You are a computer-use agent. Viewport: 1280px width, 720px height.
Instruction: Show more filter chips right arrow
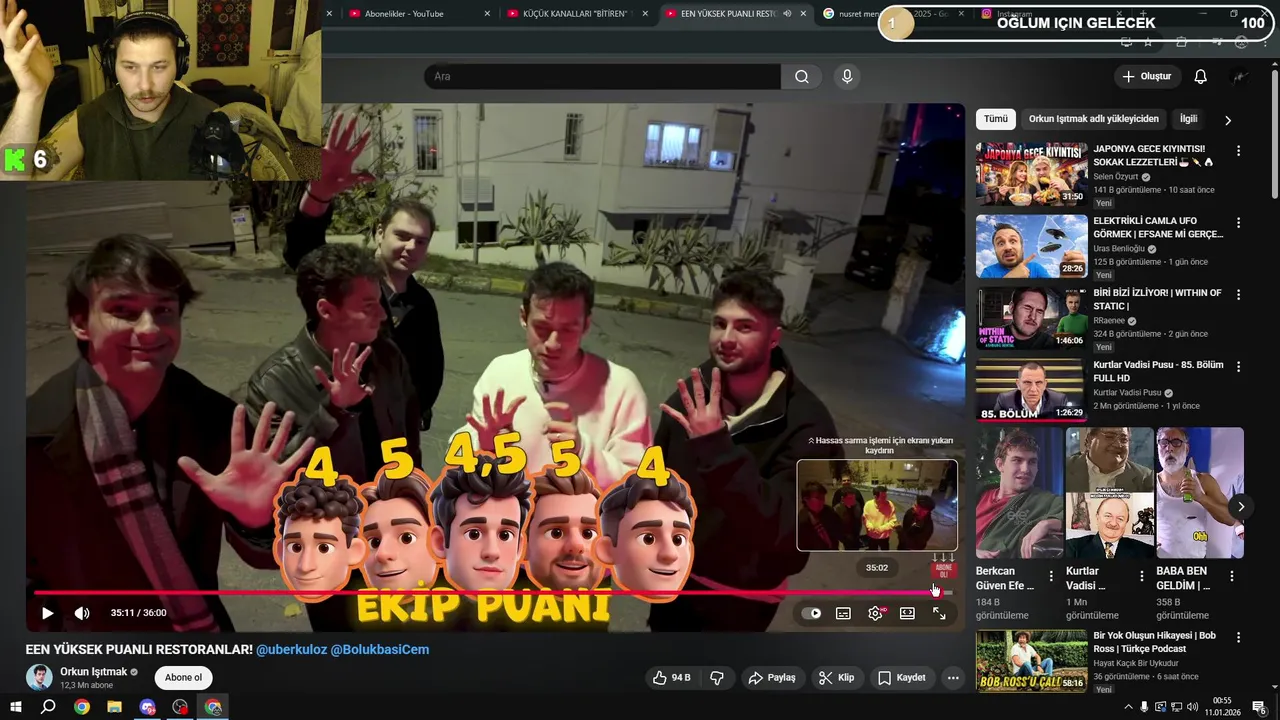pos(1228,120)
